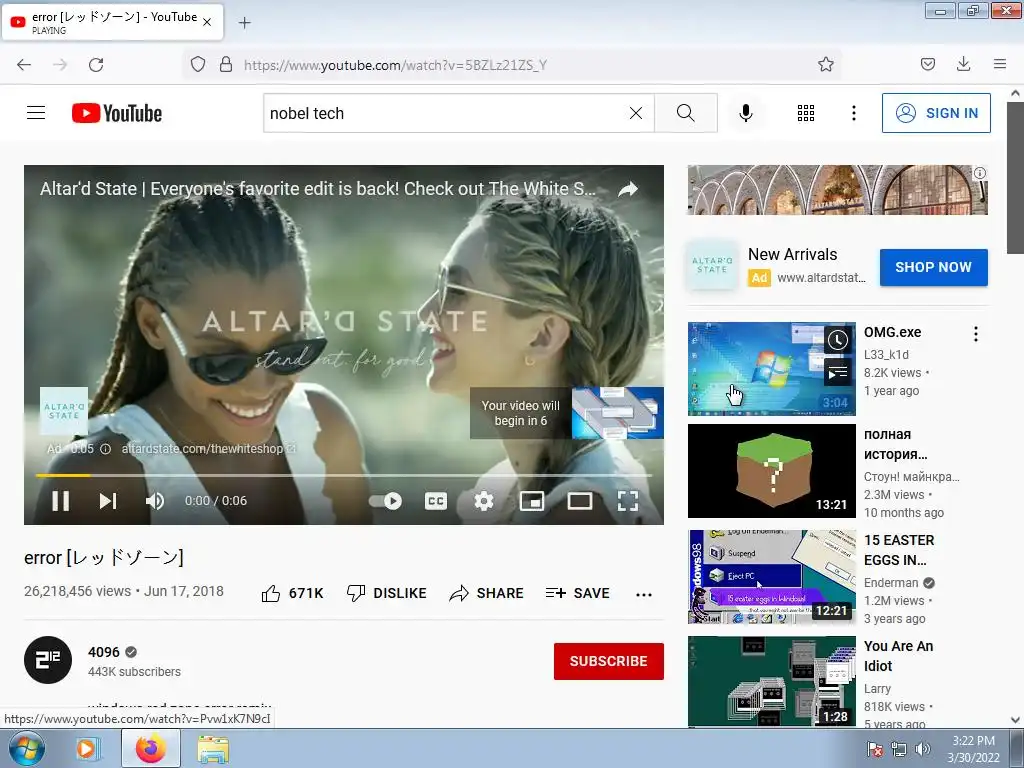The height and width of the screenshot is (768, 1024).
Task: Mute the video volume
Action: (x=155, y=501)
